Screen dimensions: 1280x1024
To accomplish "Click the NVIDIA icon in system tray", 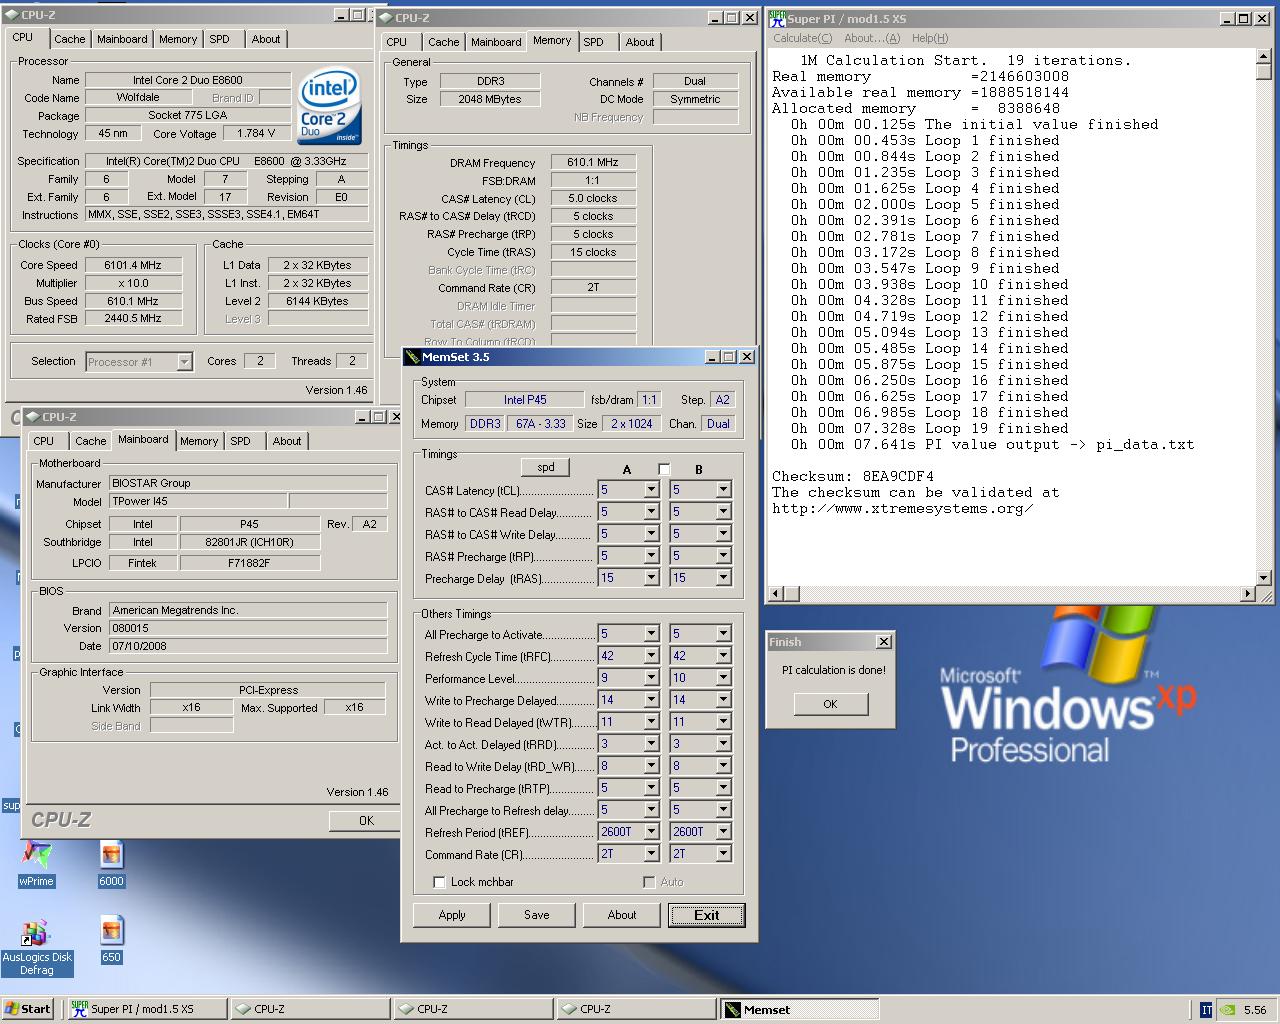I will [1229, 1010].
